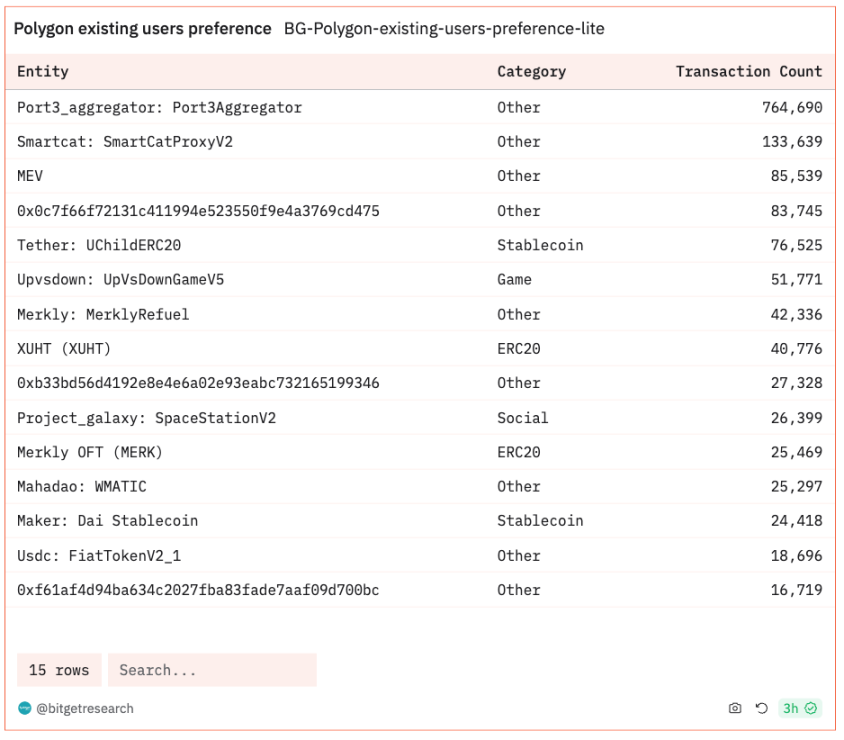The image size is (844, 740).
Task: Click the camera screenshot icon
Action: click(x=735, y=709)
